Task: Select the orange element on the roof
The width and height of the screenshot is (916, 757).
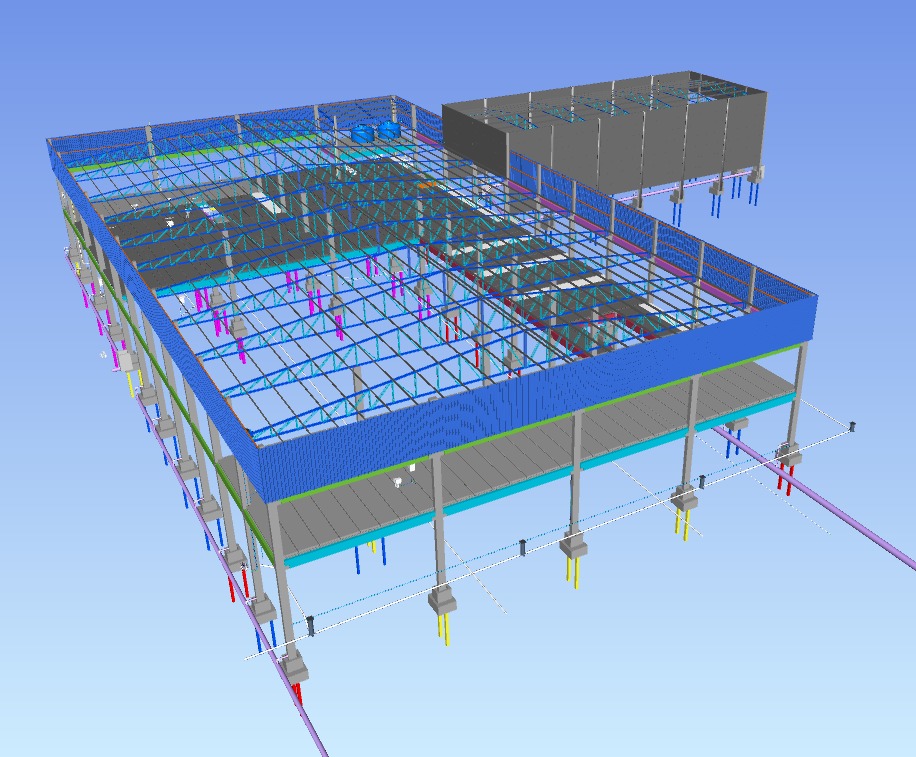Action: click(x=426, y=185)
